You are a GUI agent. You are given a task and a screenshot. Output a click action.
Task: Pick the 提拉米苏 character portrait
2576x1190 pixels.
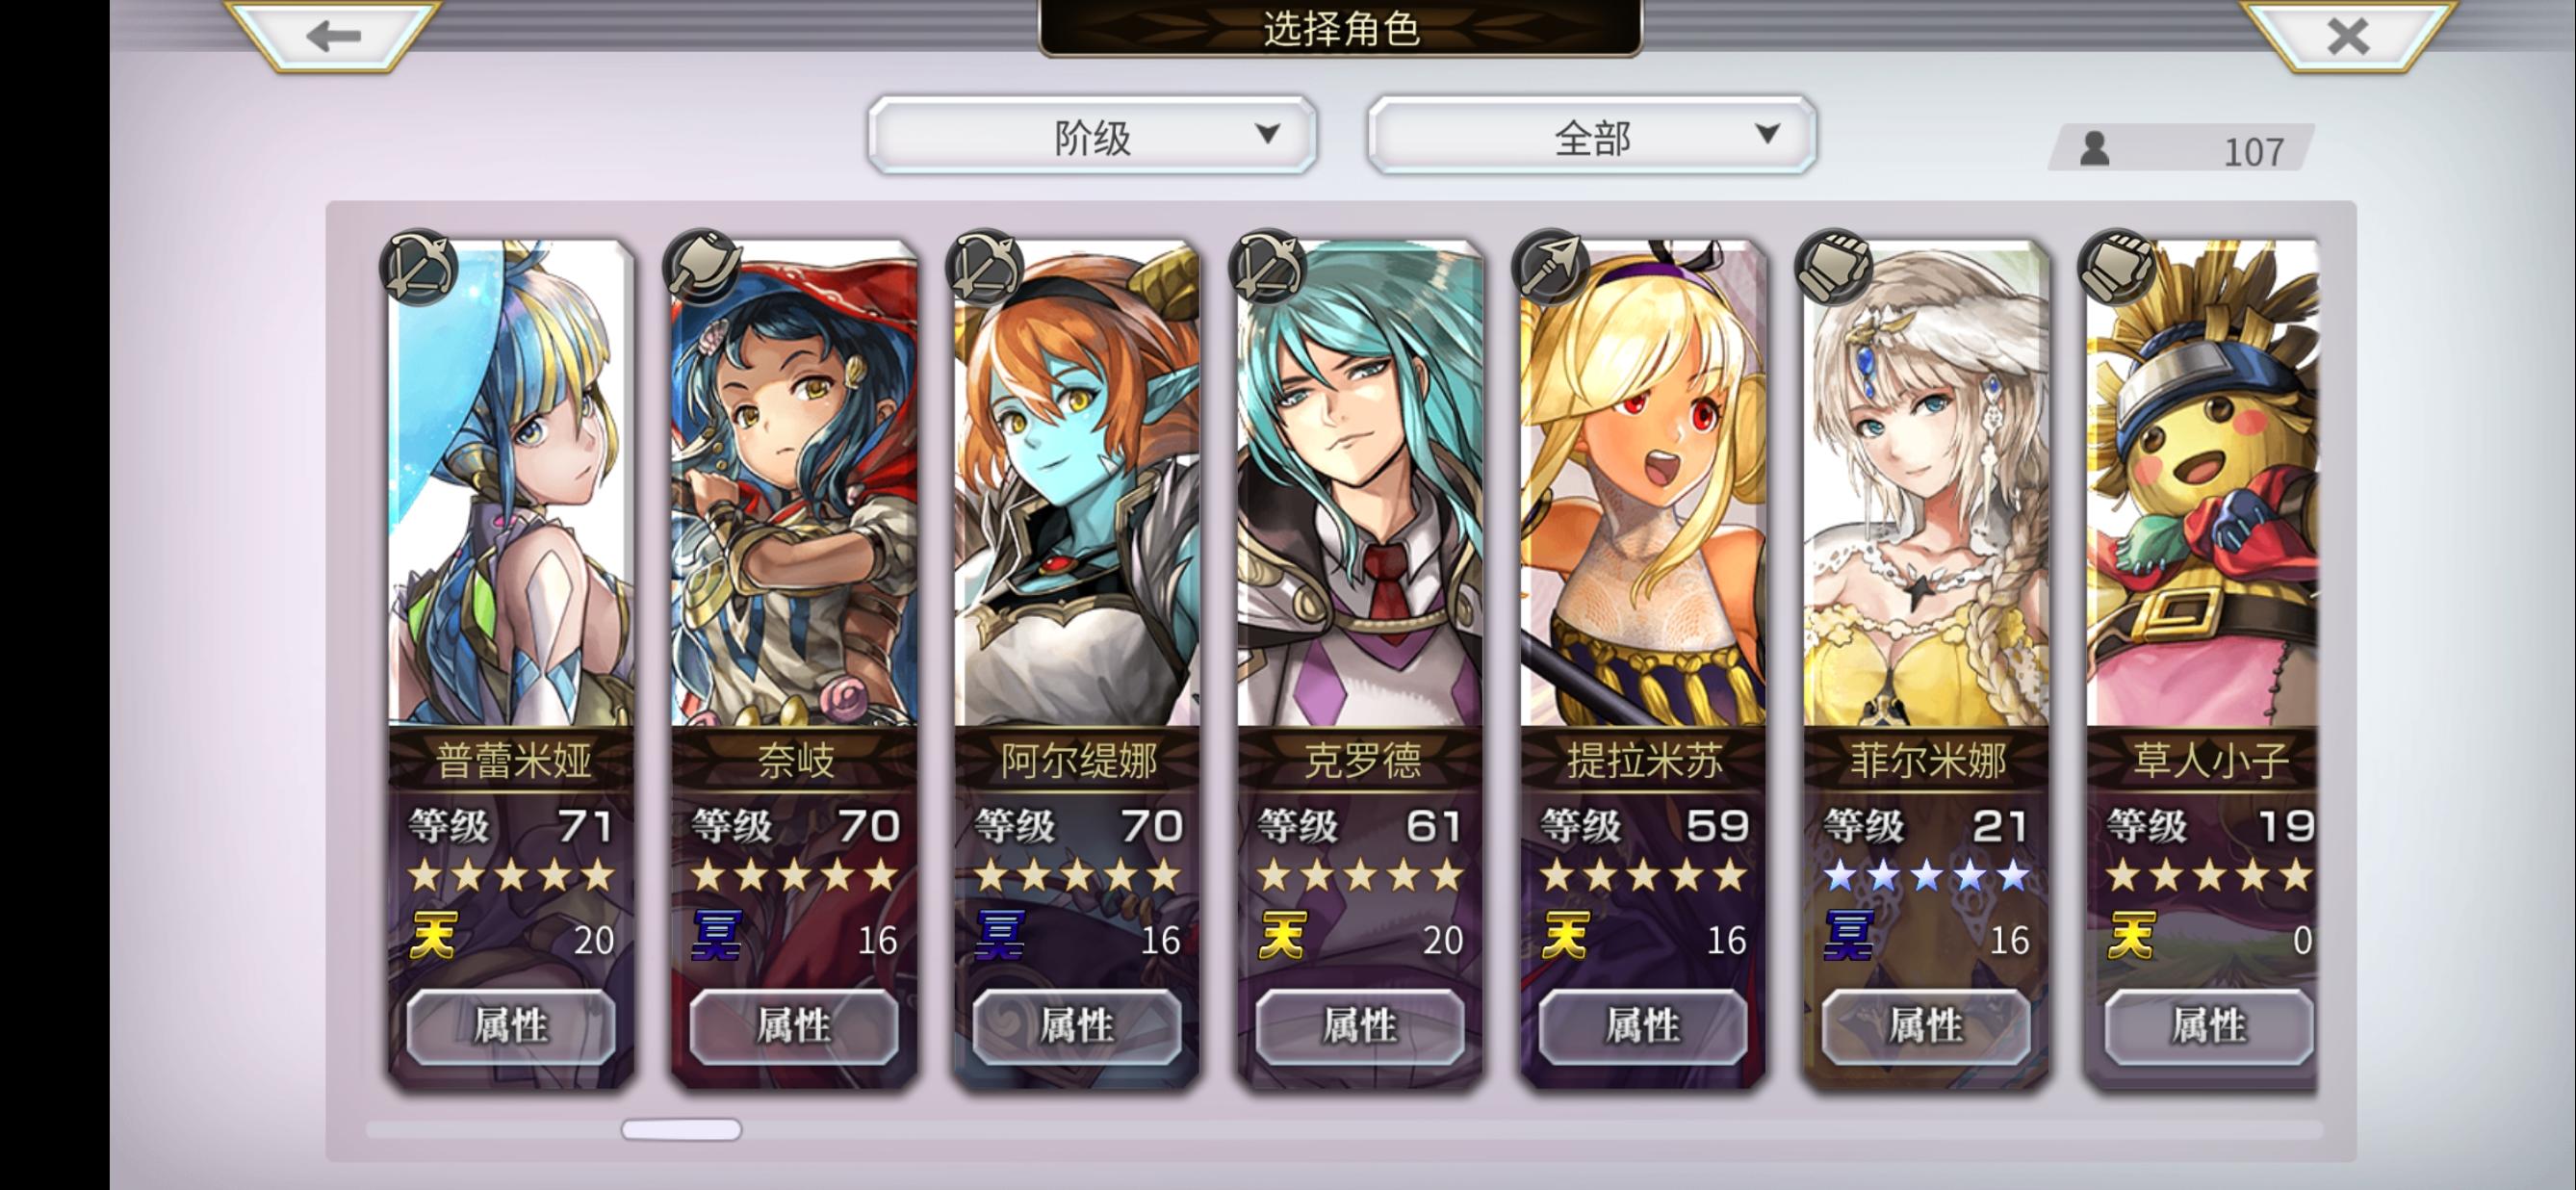pyautogui.click(x=1643, y=484)
